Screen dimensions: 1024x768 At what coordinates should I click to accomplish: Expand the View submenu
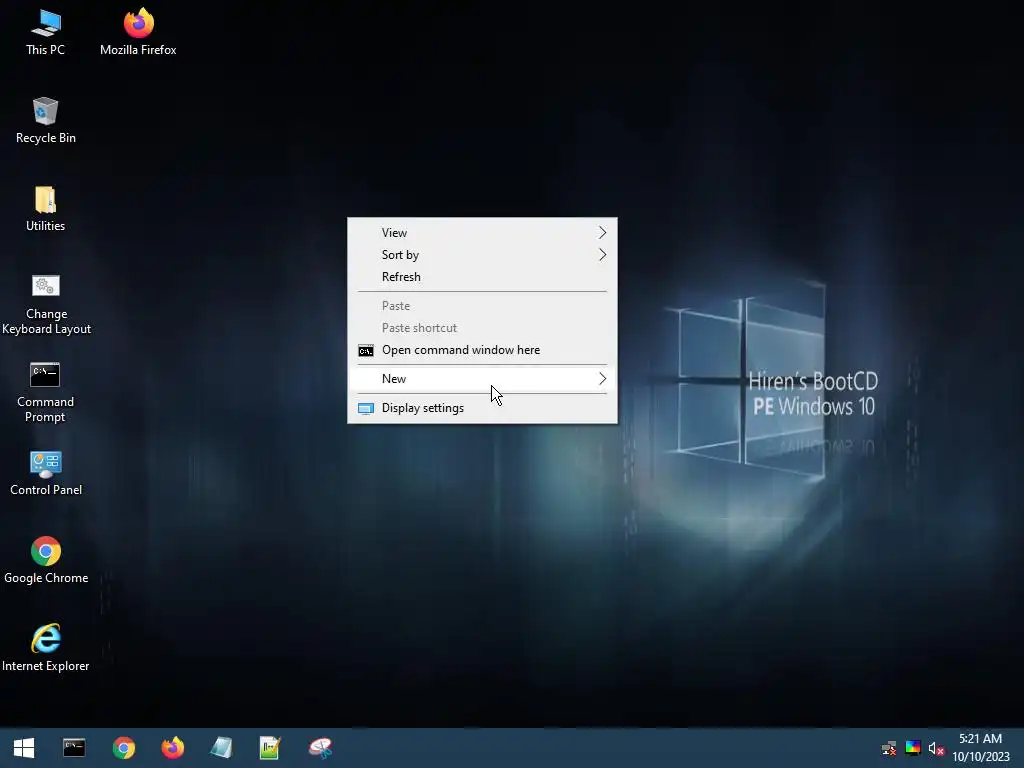pyautogui.click(x=482, y=232)
